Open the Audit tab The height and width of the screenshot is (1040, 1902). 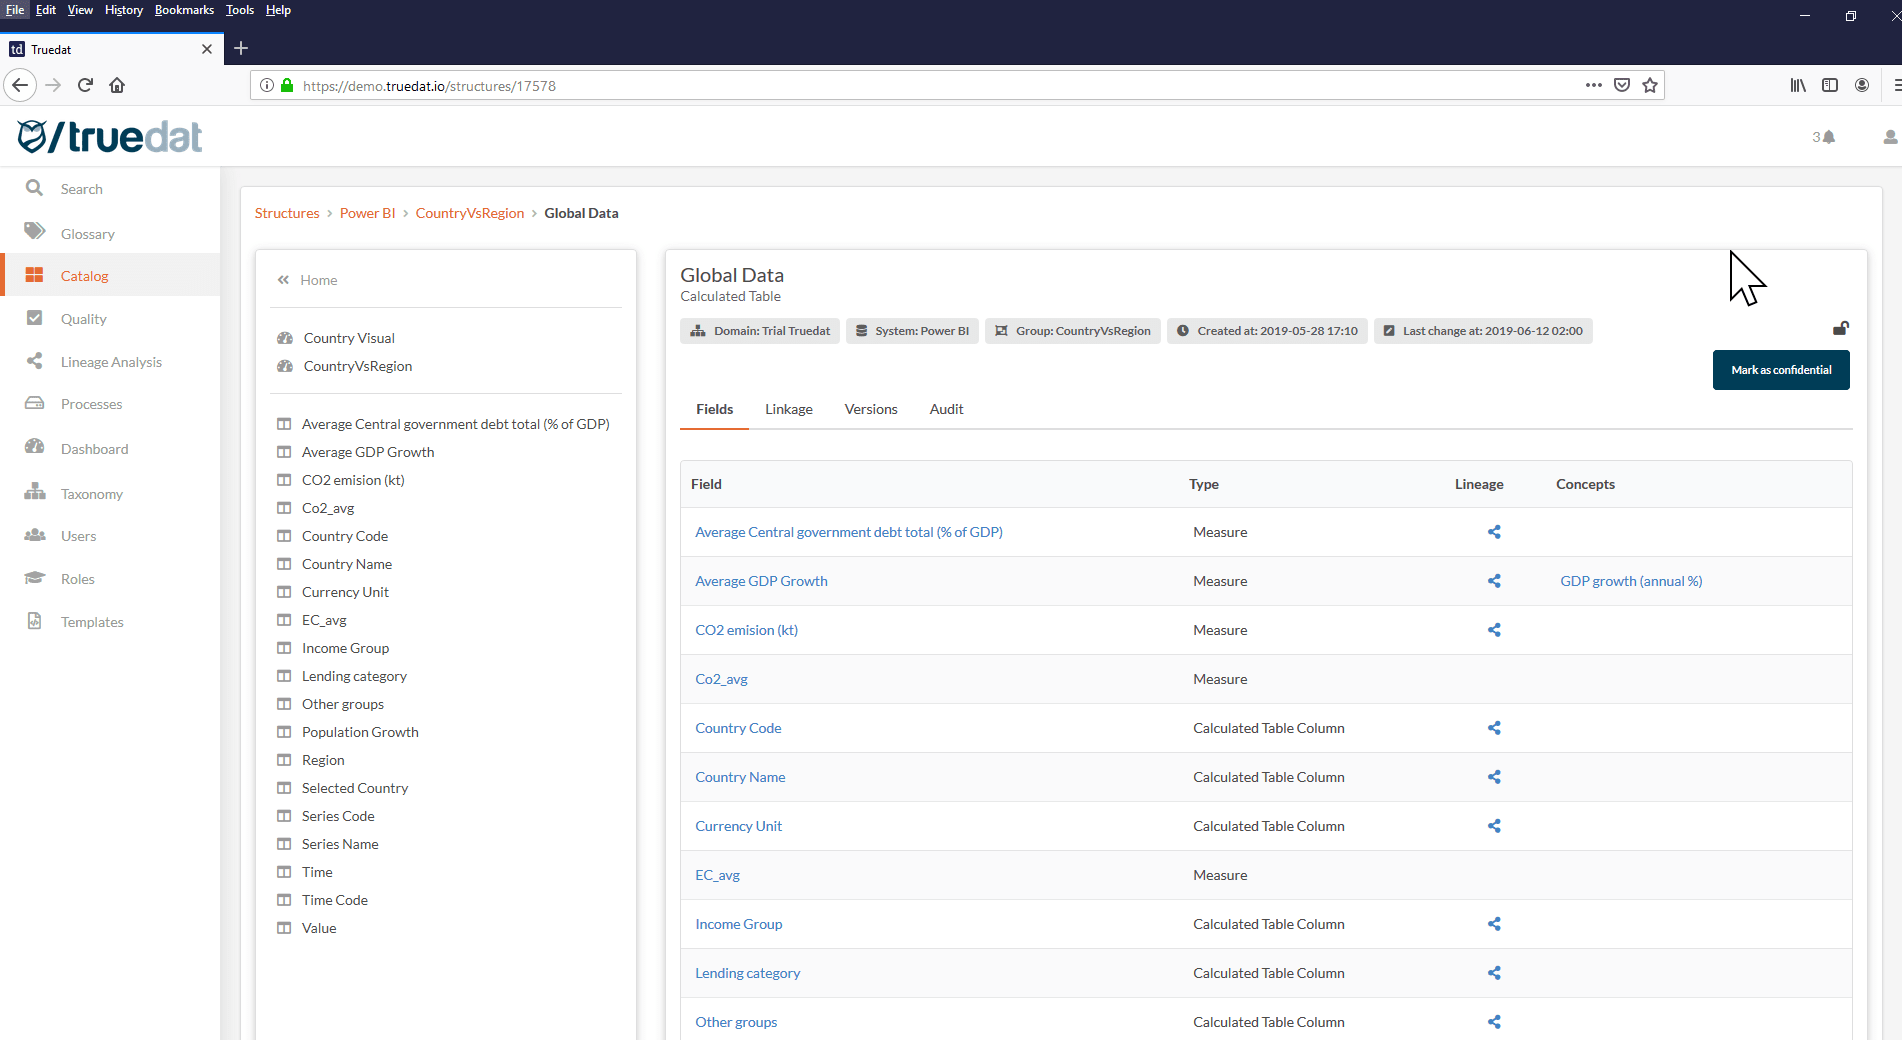point(946,409)
